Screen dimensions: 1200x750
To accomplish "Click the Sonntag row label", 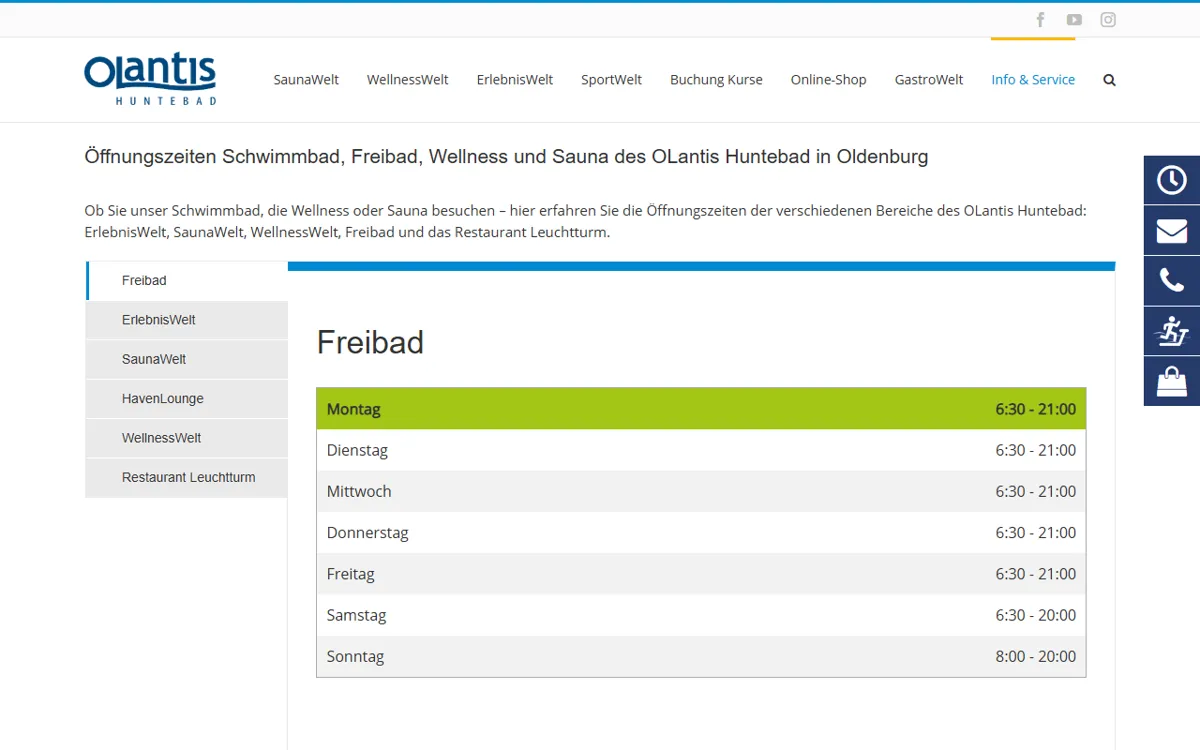I will tap(355, 657).
